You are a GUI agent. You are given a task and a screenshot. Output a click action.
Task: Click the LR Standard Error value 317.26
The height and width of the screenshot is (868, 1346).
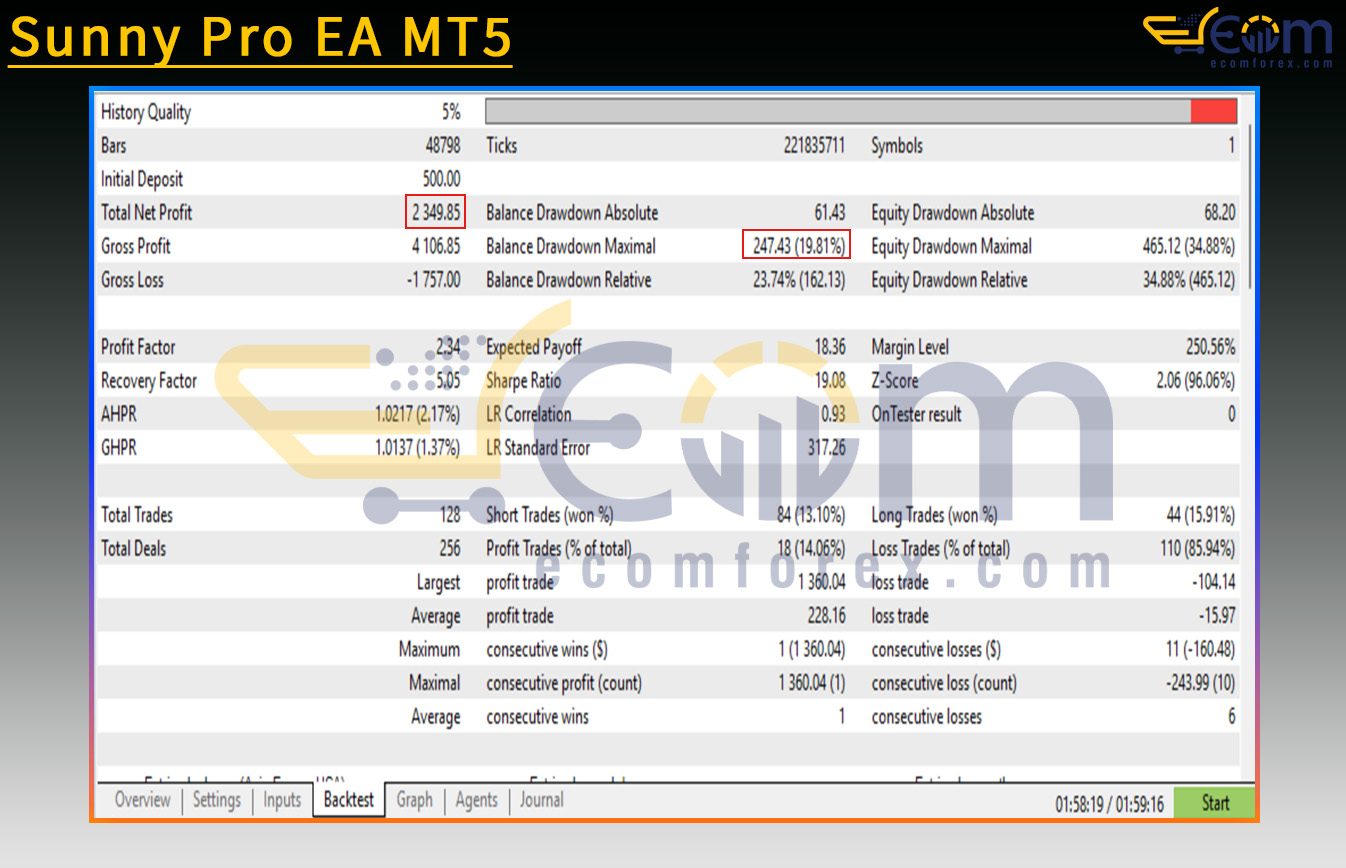826,448
